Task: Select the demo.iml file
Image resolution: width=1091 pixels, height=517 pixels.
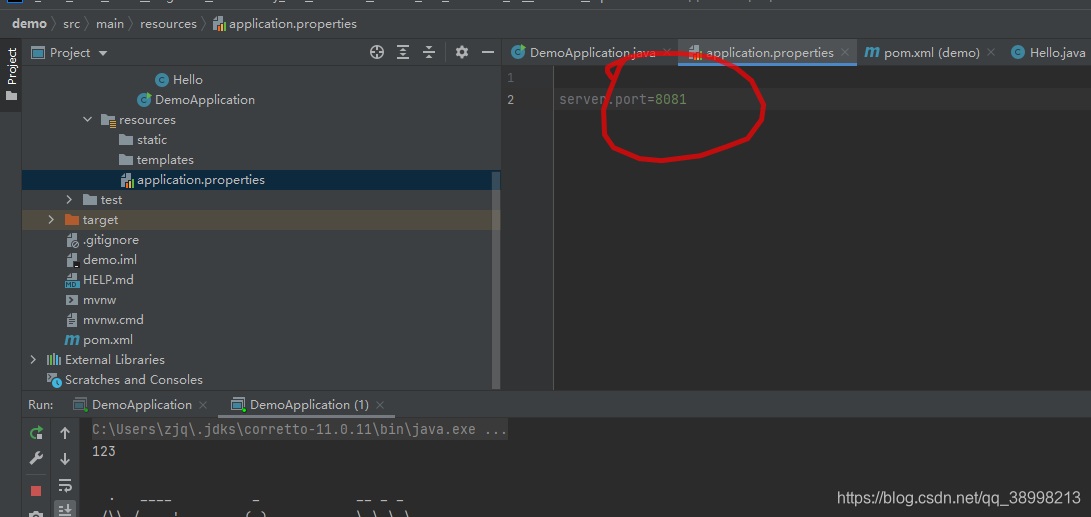Action: click(101, 260)
